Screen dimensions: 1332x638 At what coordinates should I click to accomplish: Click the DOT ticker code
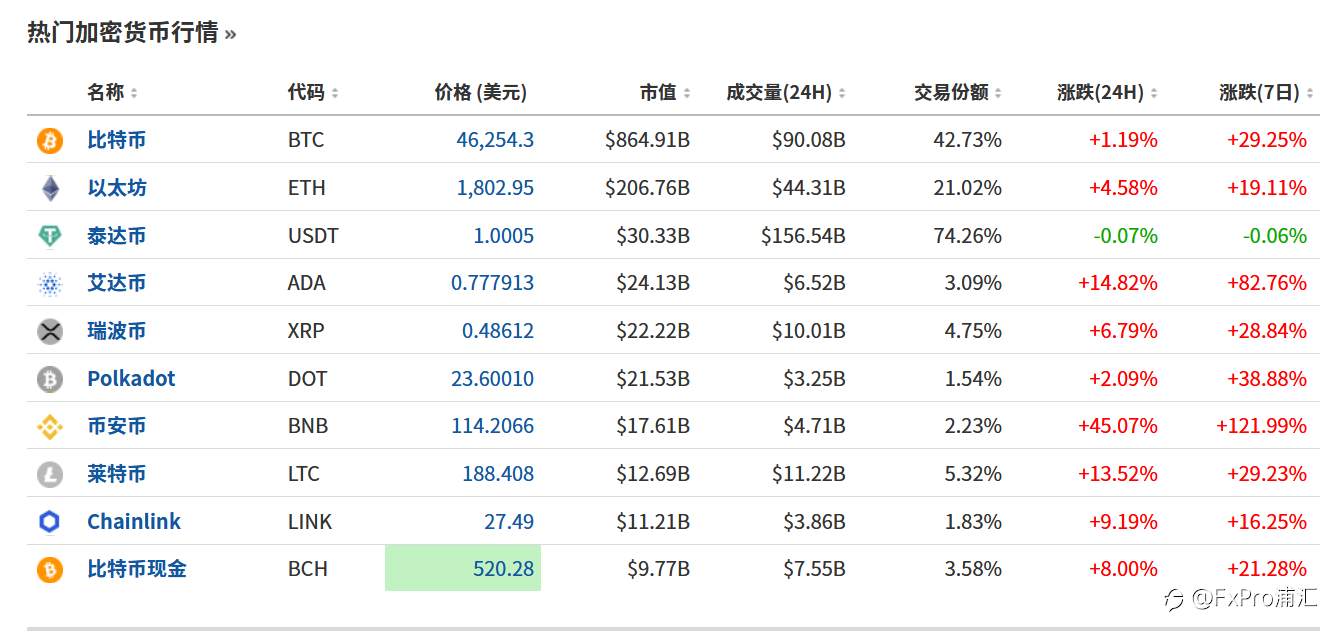coord(307,379)
